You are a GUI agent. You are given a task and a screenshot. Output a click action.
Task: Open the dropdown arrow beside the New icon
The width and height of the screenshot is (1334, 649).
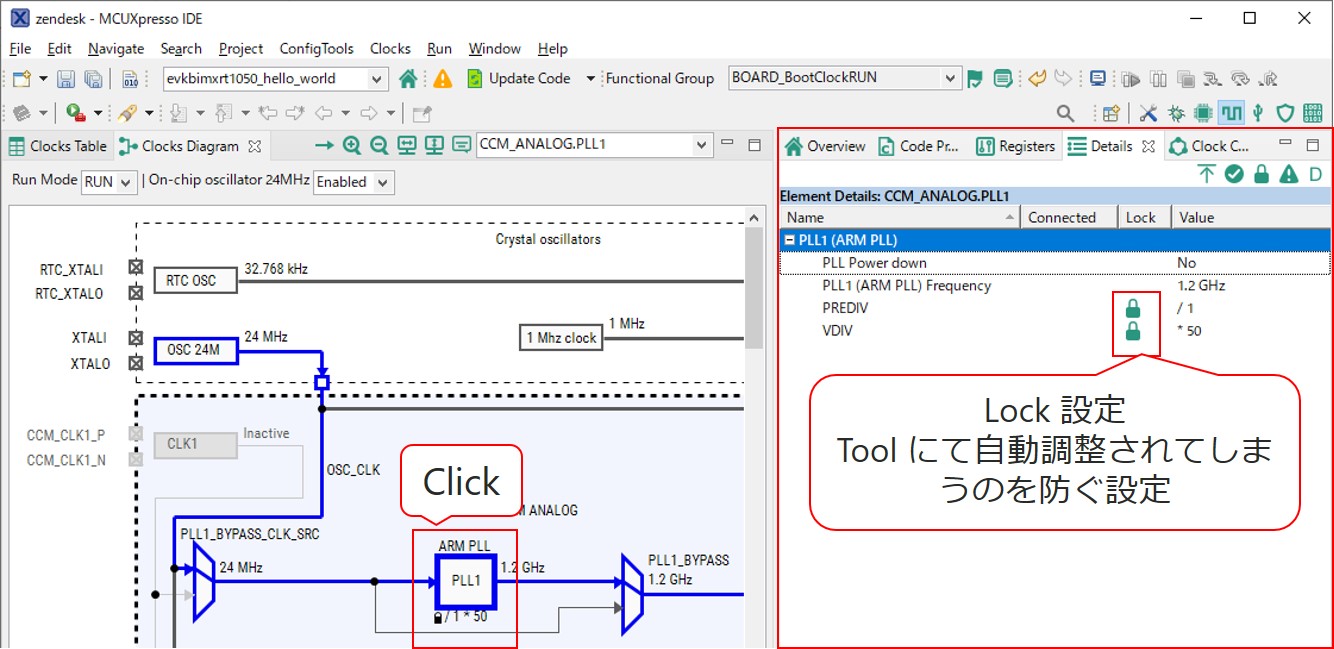[x=43, y=79]
